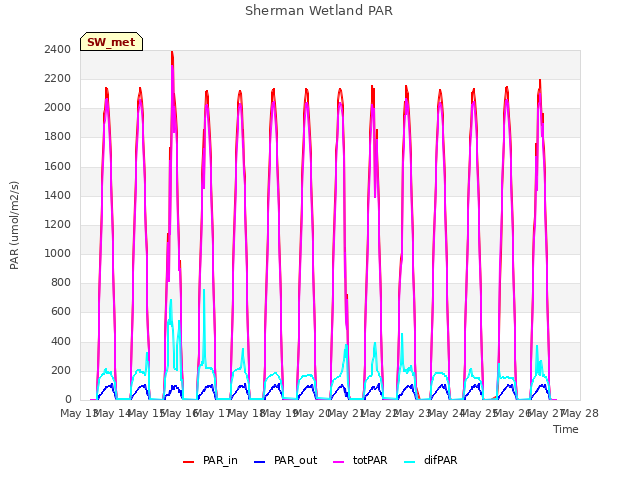Viewport: 640px width, 480px height.
Task: Click the SW_met label badge
Action: [111, 42]
